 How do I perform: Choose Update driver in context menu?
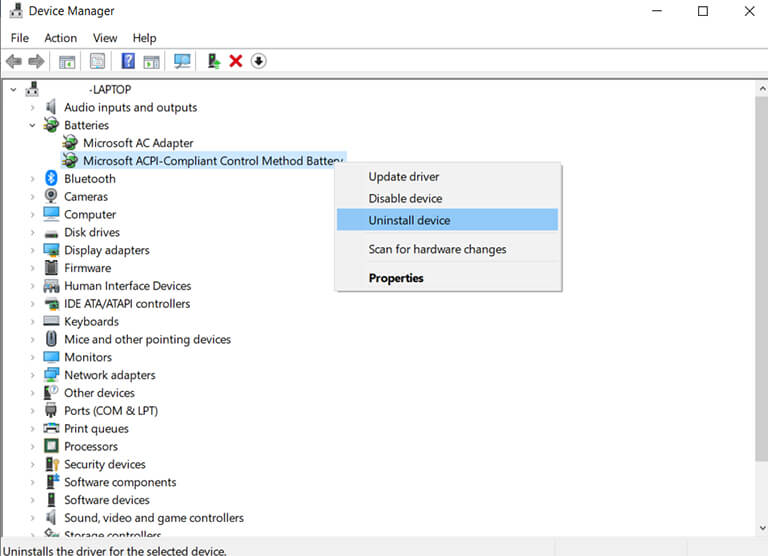447,176
